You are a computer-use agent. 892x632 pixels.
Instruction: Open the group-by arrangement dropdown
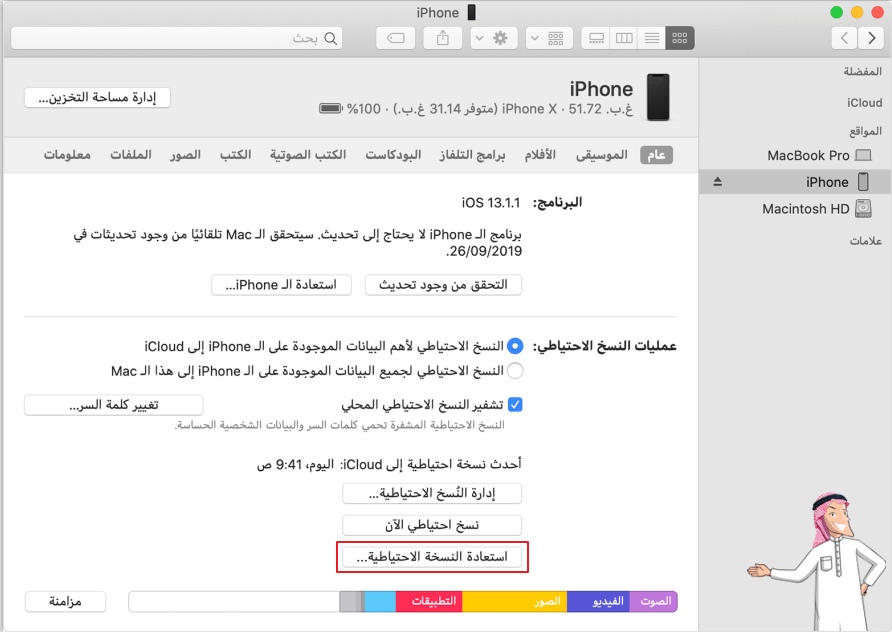[549, 38]
